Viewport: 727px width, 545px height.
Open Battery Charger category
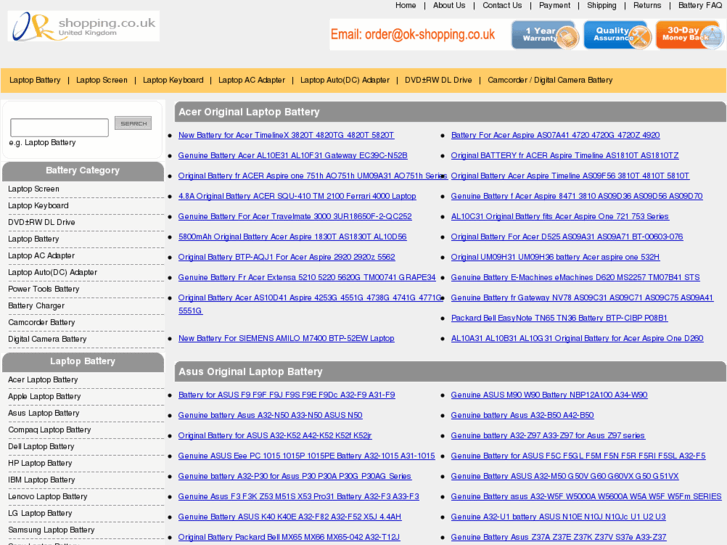36,306
